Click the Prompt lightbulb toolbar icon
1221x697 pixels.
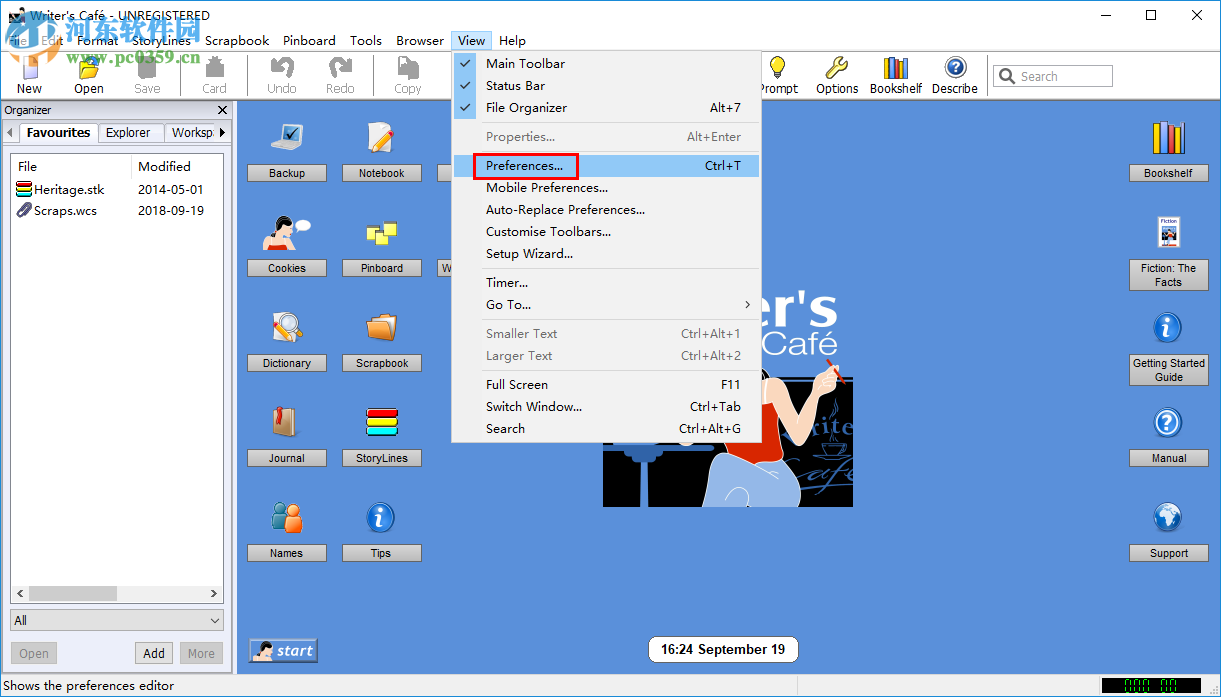click(x=778, y=76)
